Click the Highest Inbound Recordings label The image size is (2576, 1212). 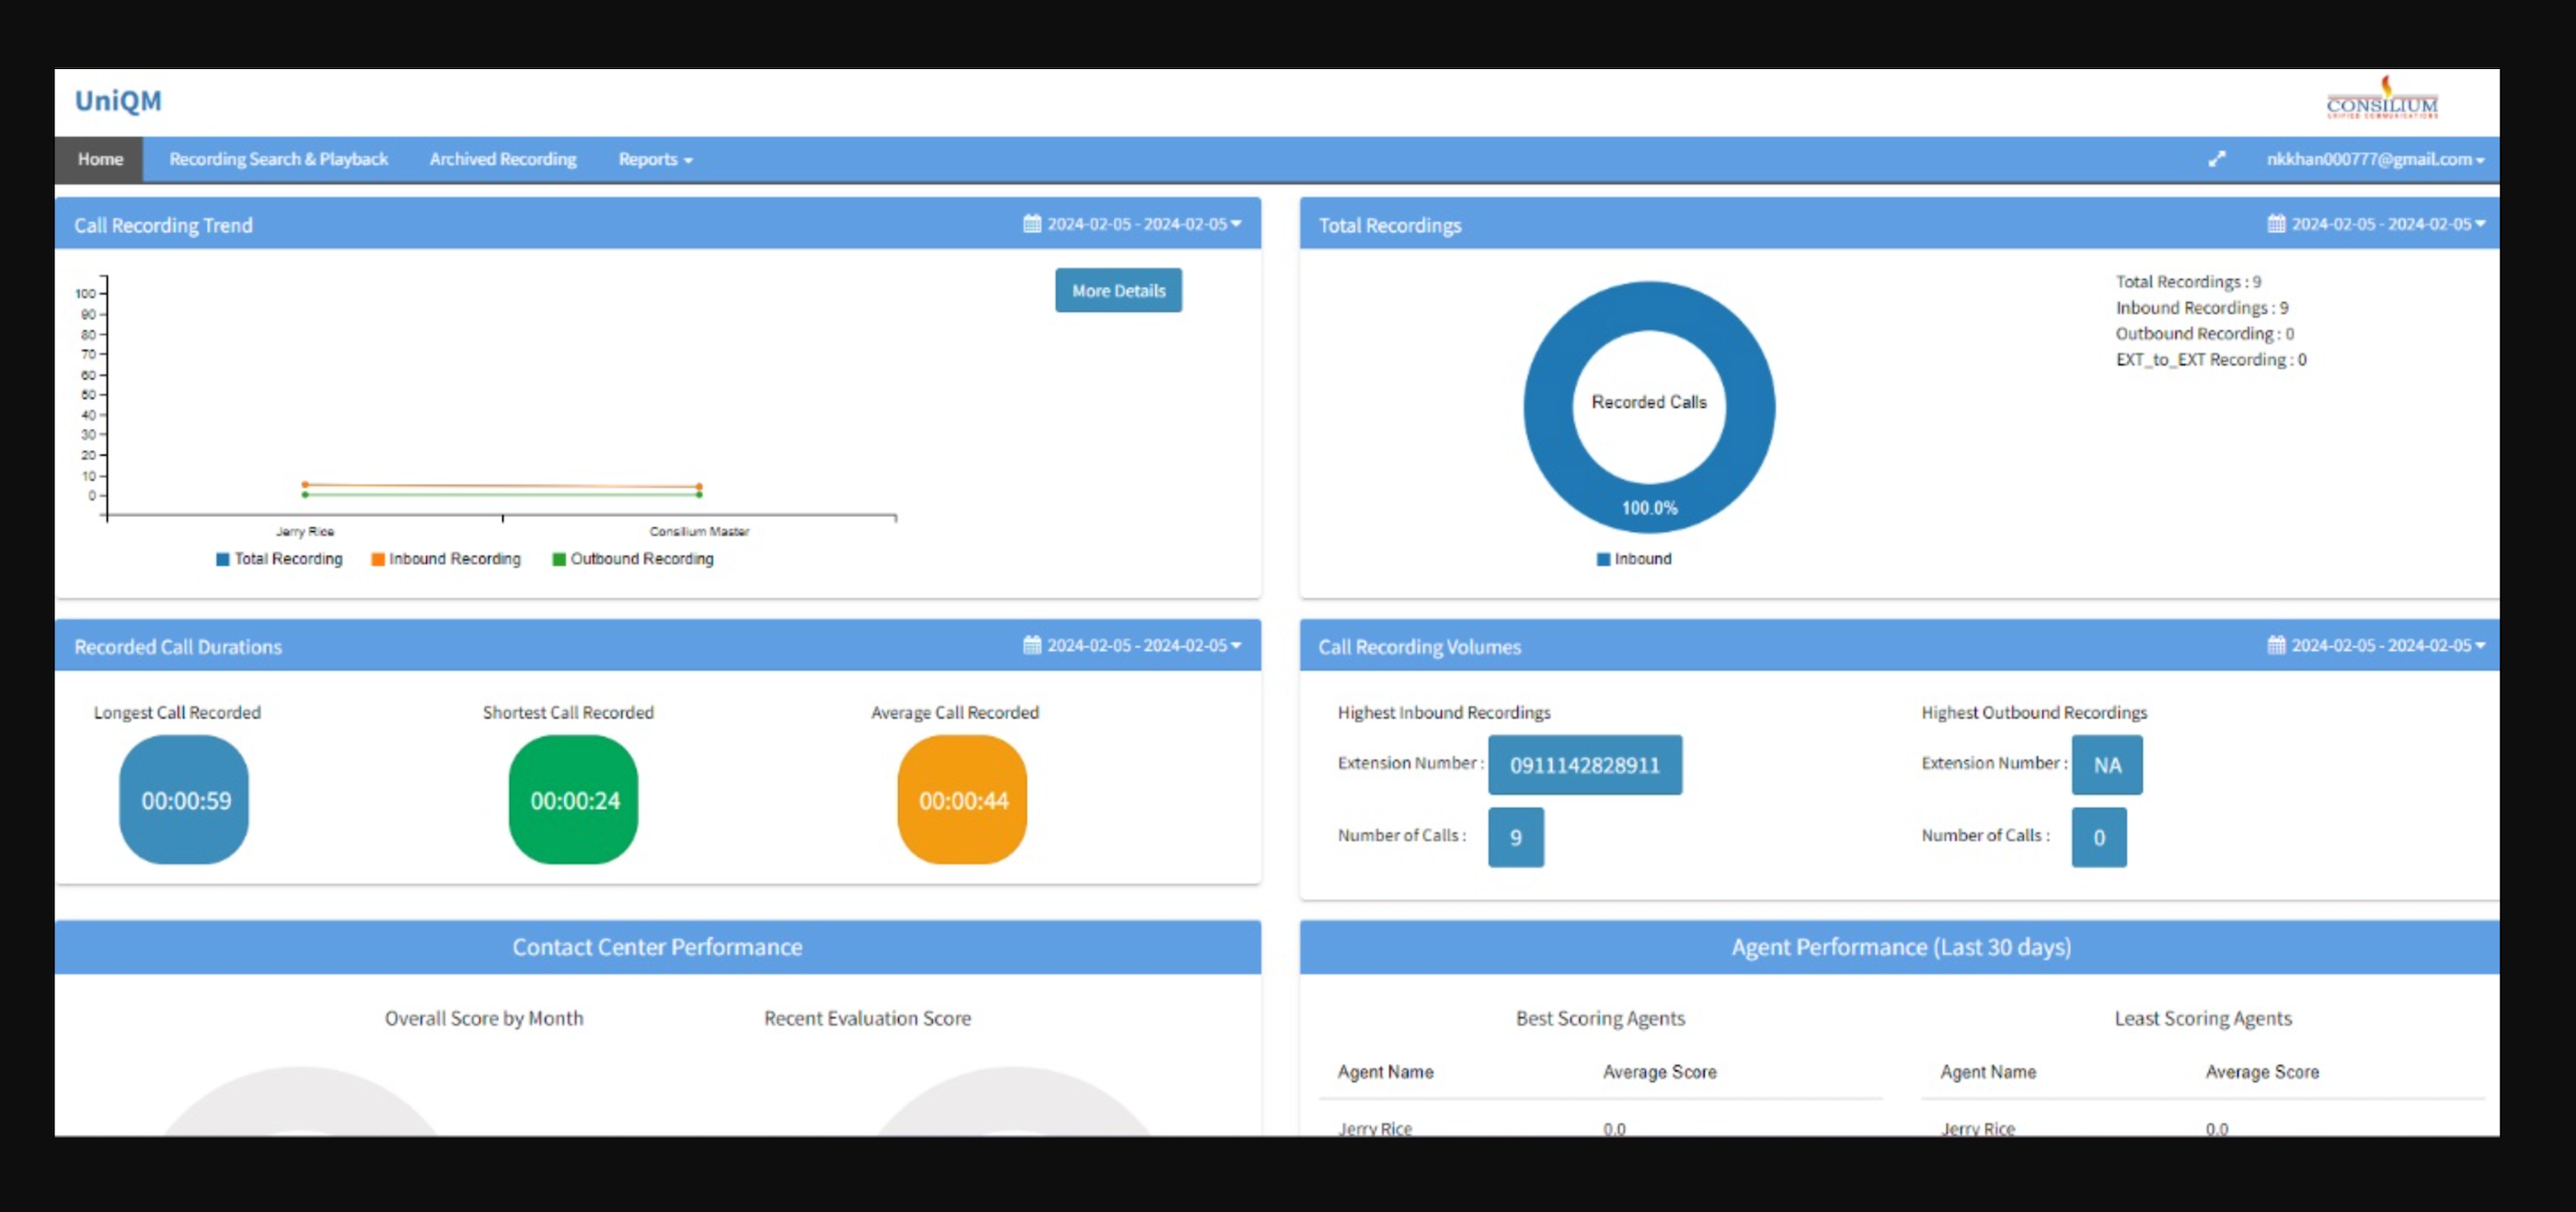[x=1444, y=712]
